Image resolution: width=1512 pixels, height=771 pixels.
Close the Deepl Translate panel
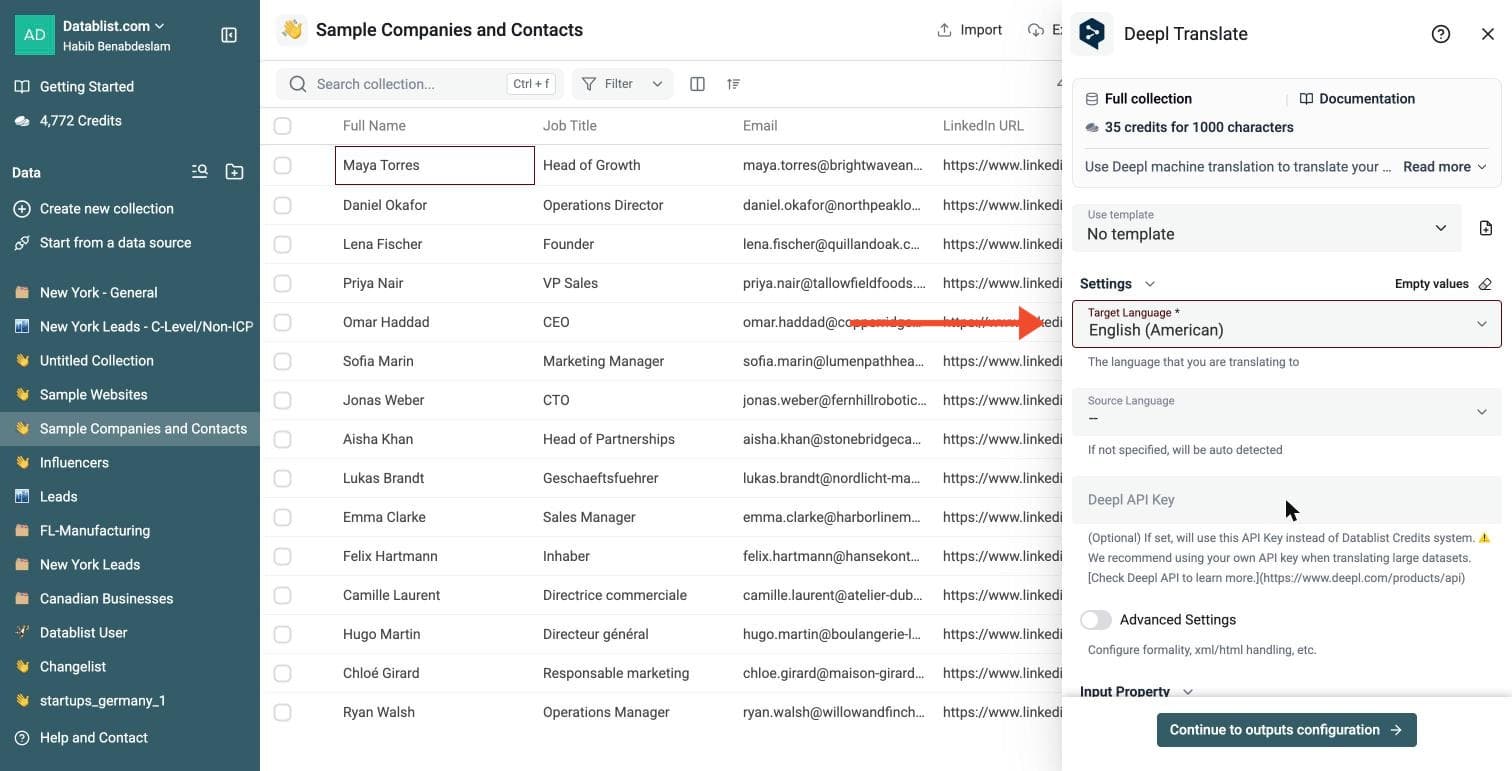pos(1488,34)
